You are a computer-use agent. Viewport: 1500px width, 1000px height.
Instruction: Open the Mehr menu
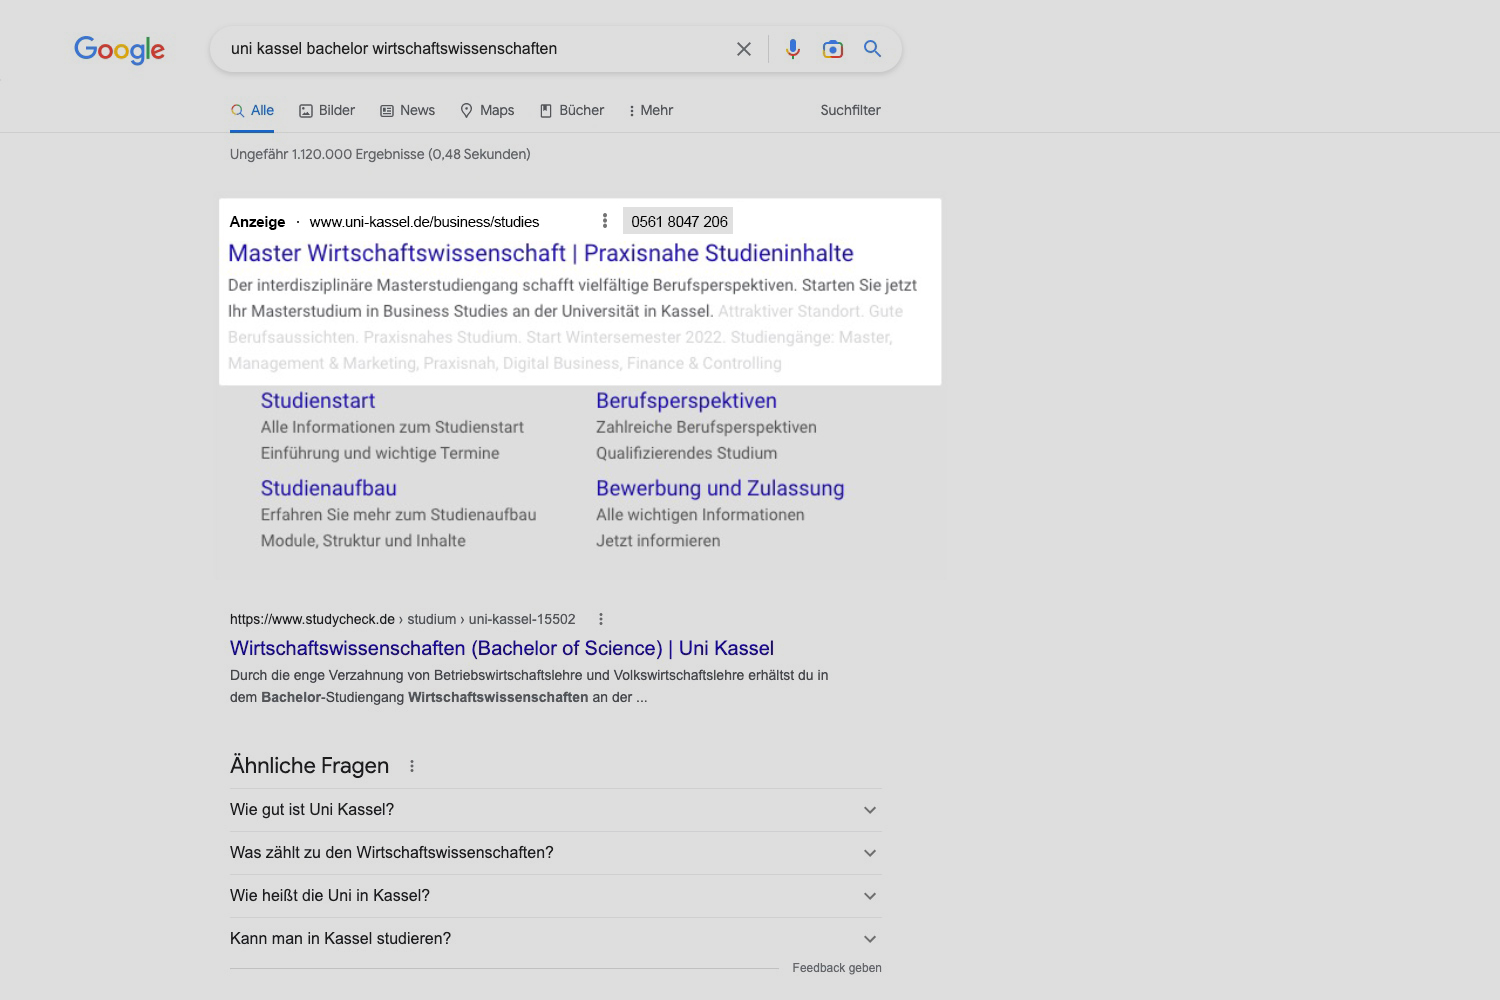coord(651,110)
